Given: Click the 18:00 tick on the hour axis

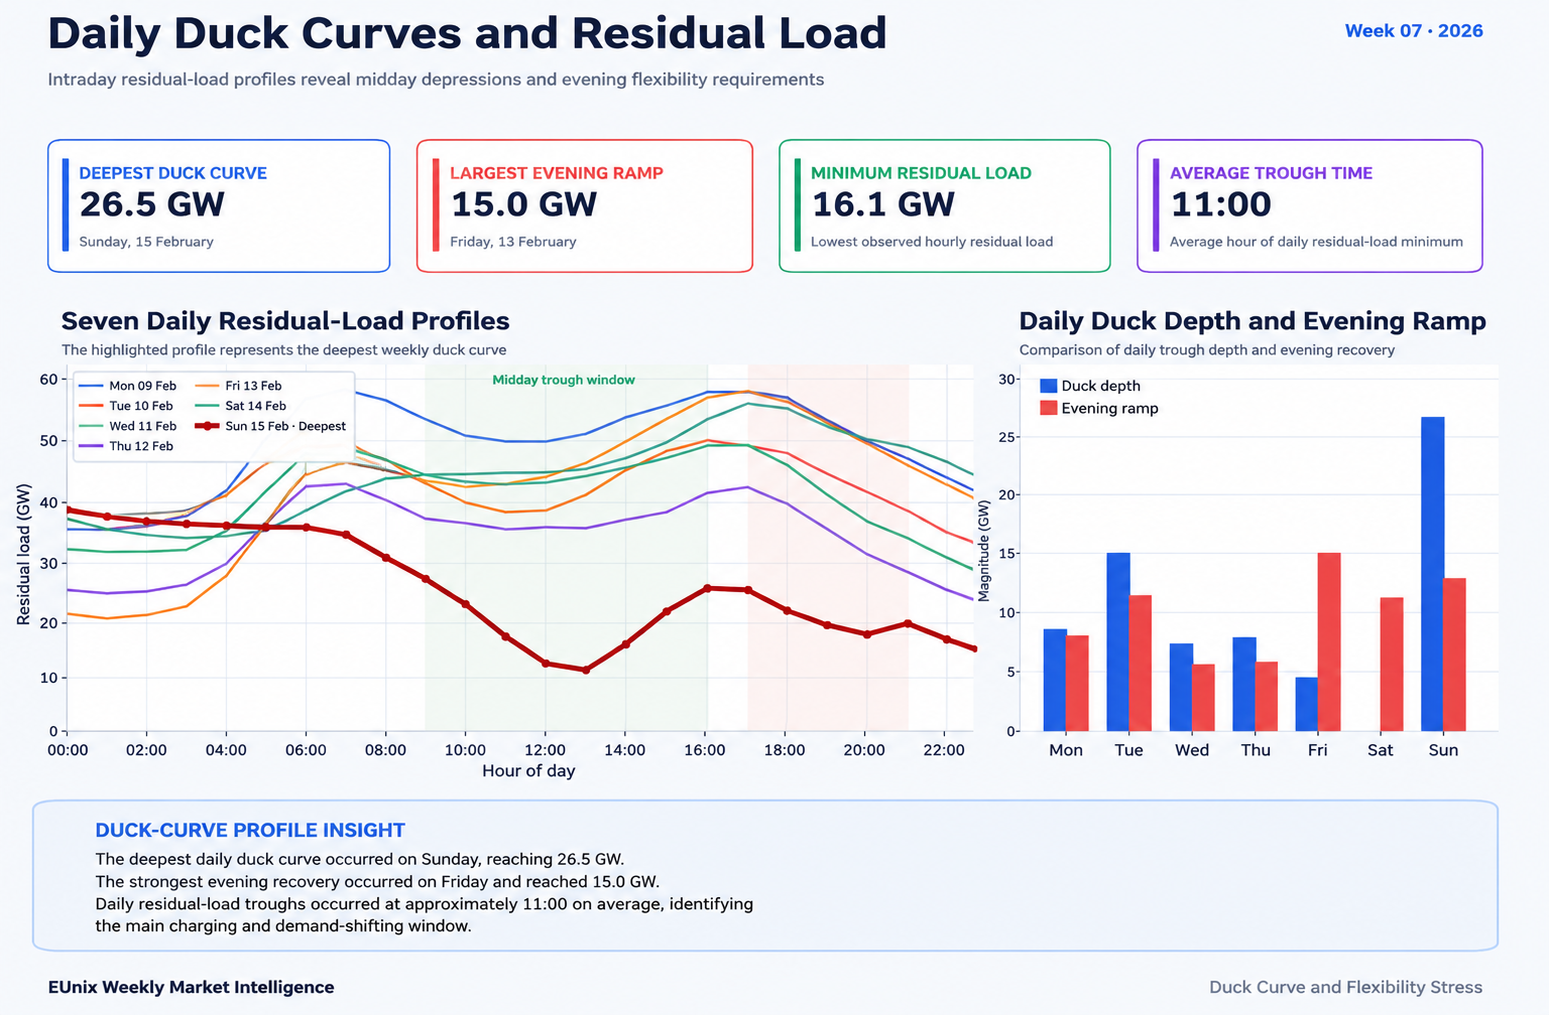Looking at the screenshot, I should 784,750.
